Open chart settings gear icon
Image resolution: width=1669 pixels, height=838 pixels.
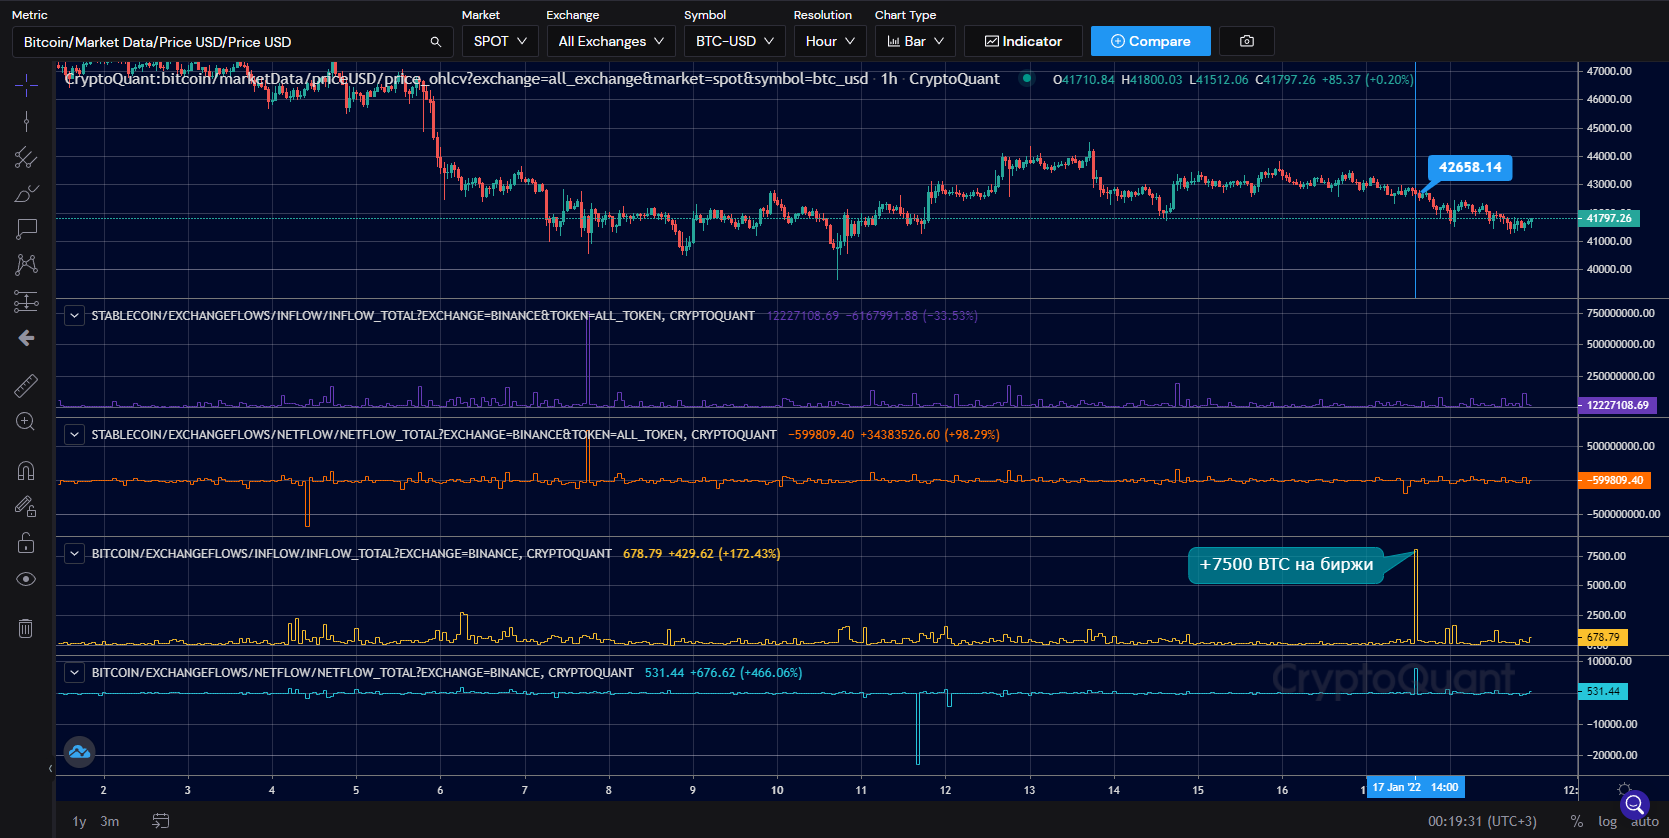[x=1624, y=789]
